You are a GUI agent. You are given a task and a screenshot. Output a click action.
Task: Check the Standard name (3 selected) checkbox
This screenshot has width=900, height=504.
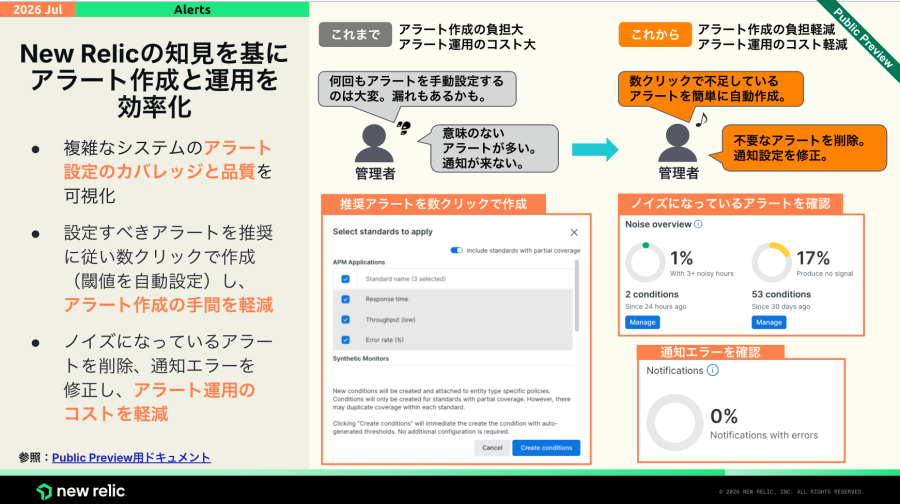pyautogui.click(x=346, y=279)
